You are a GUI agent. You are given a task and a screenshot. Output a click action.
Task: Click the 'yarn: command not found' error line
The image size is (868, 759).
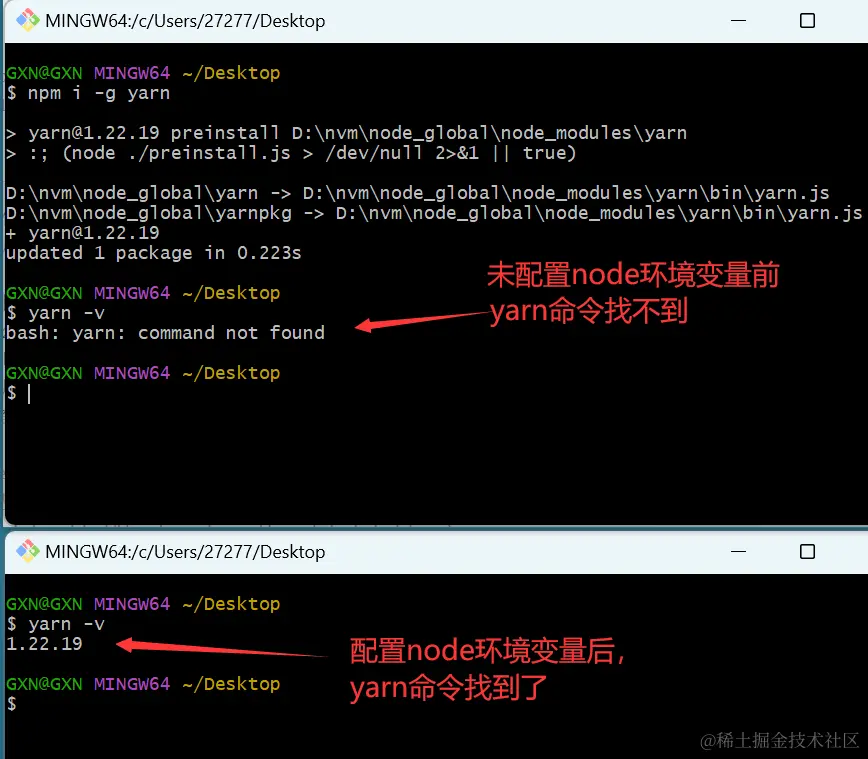pos(165,333)
